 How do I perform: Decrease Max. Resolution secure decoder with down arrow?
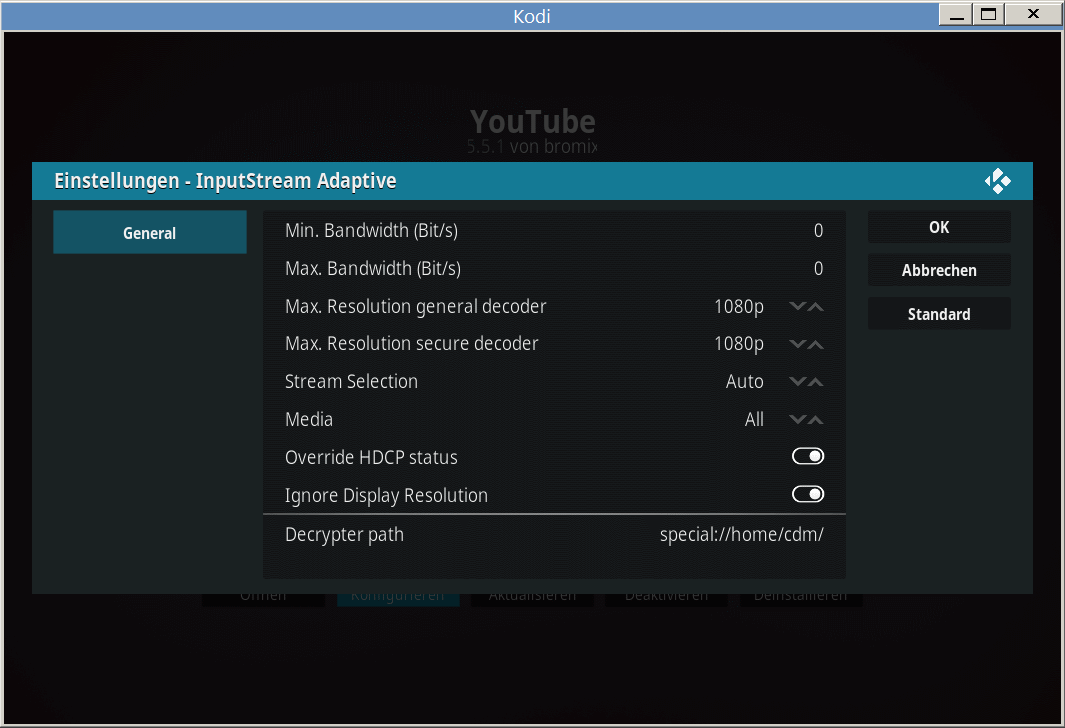point(797,344)
